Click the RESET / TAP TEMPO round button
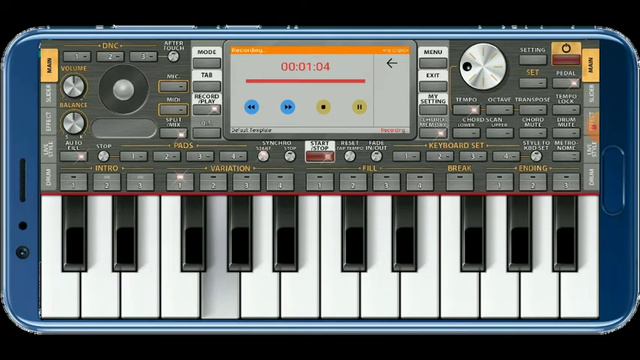640x360 pixels. tap(350, 156)
